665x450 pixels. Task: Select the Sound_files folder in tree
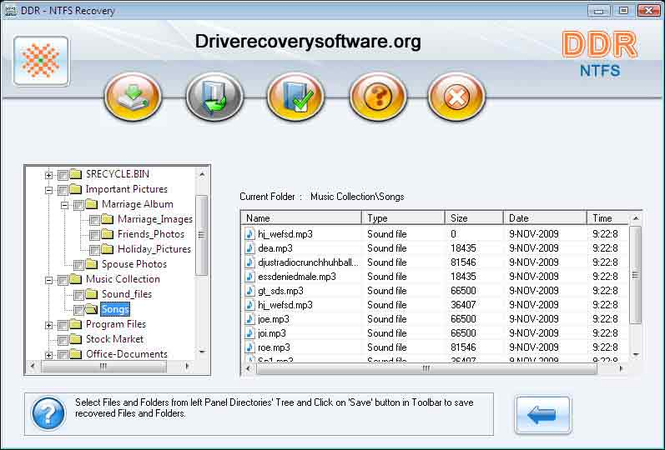(126, 294)
